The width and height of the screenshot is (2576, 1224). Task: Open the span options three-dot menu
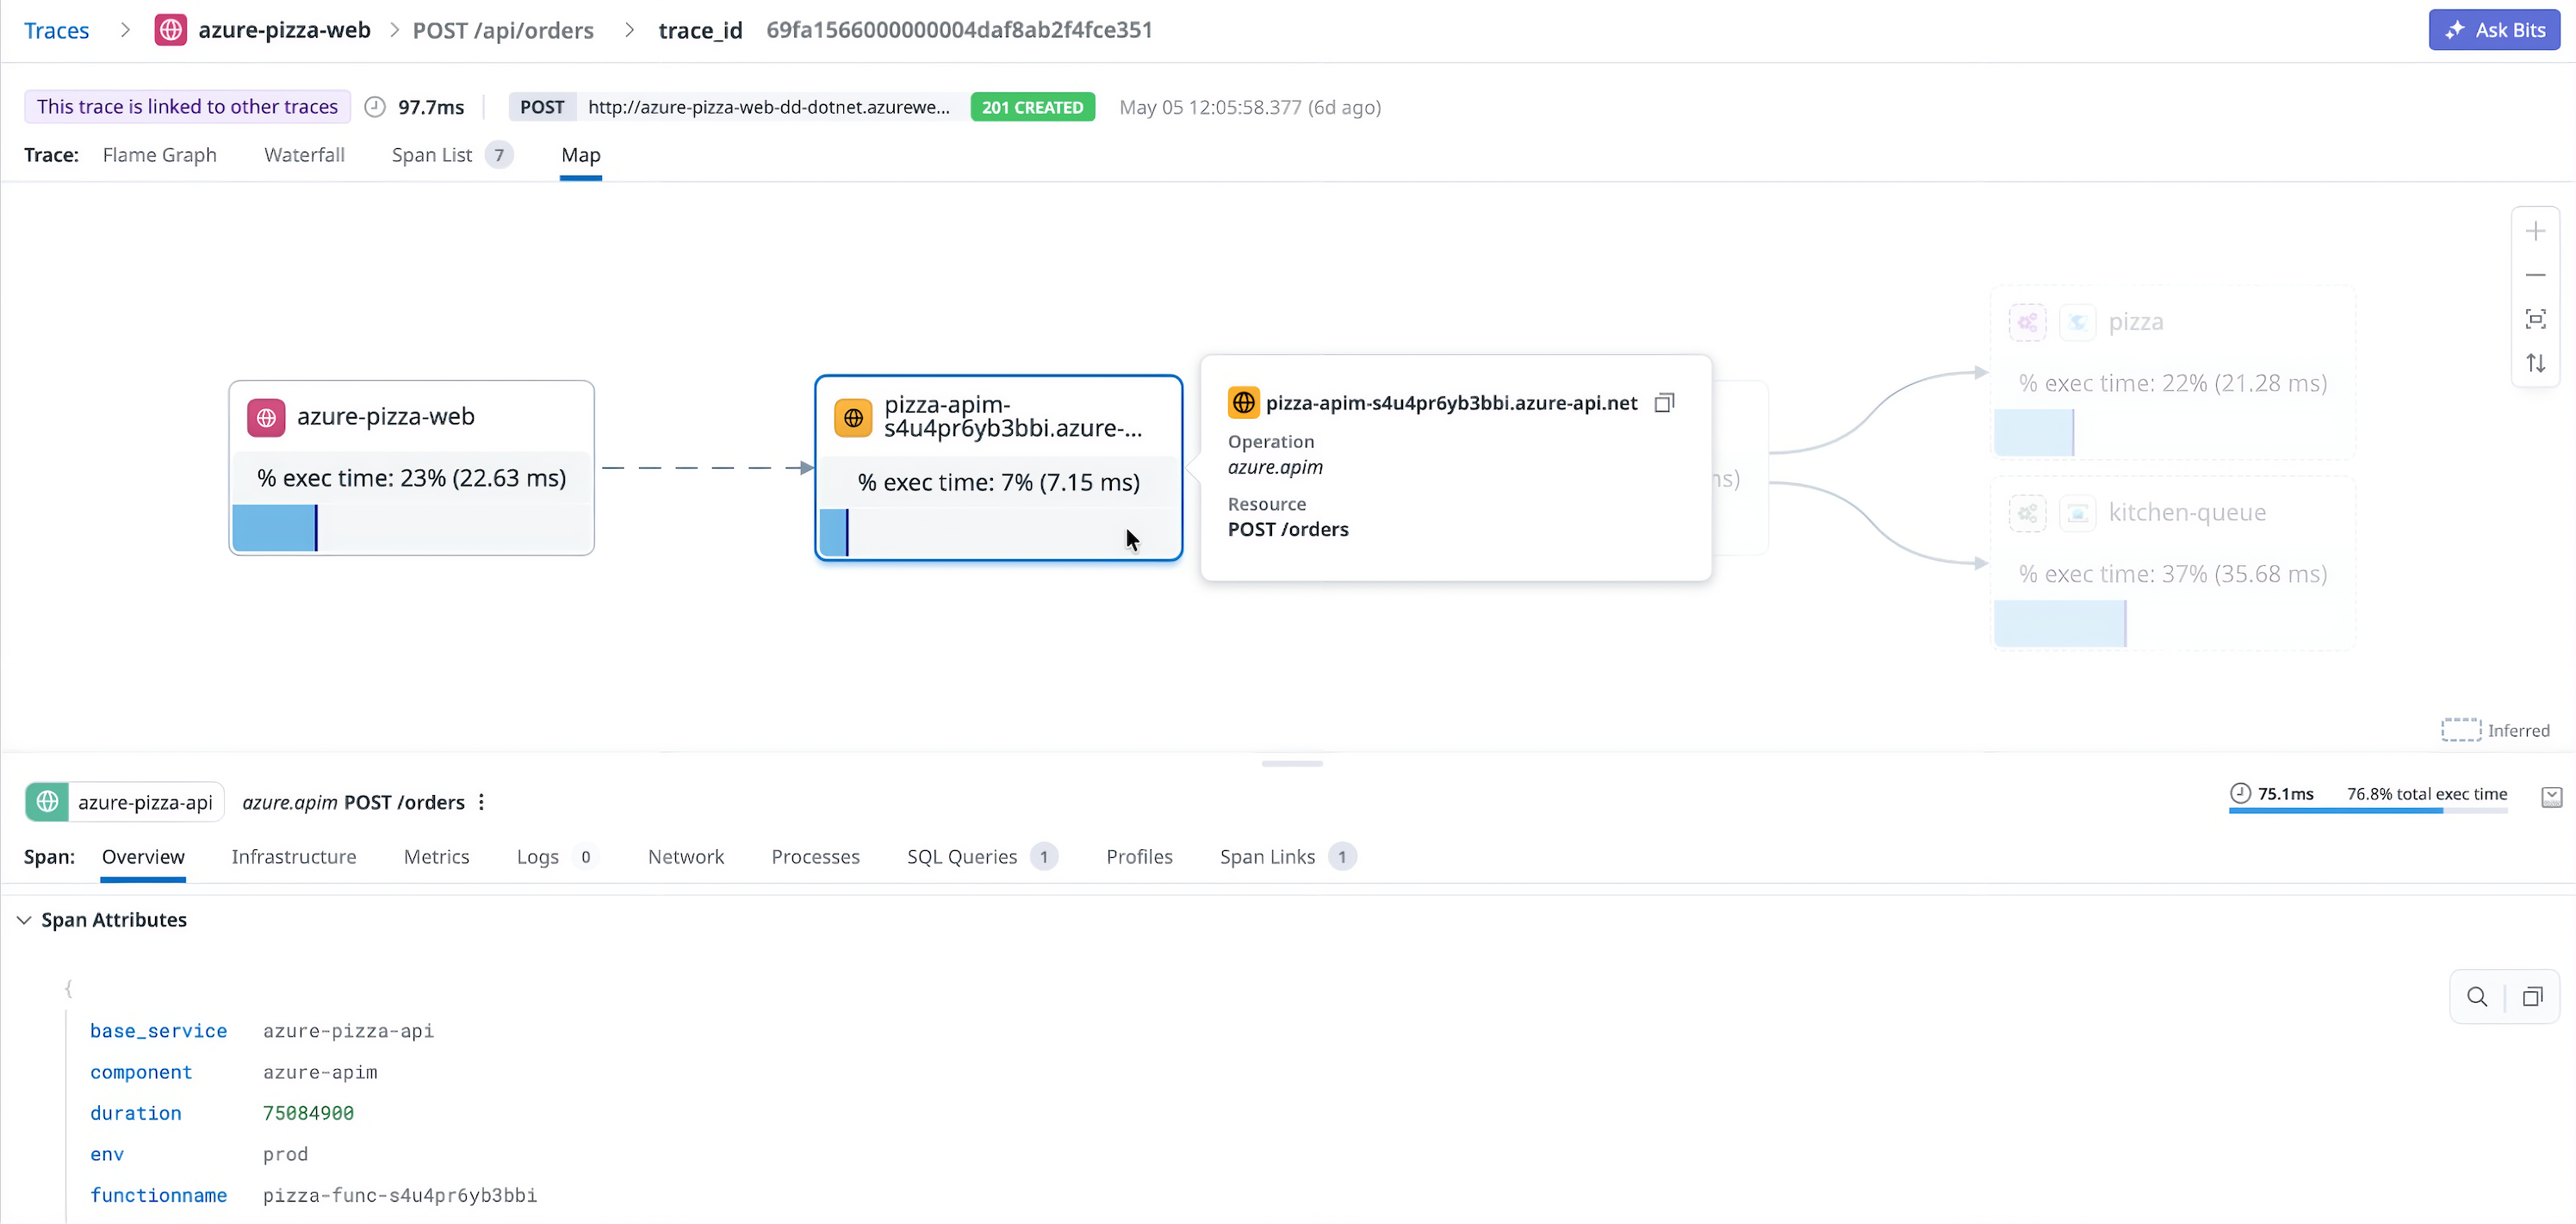pyautogui.click(x=481, y=802)
